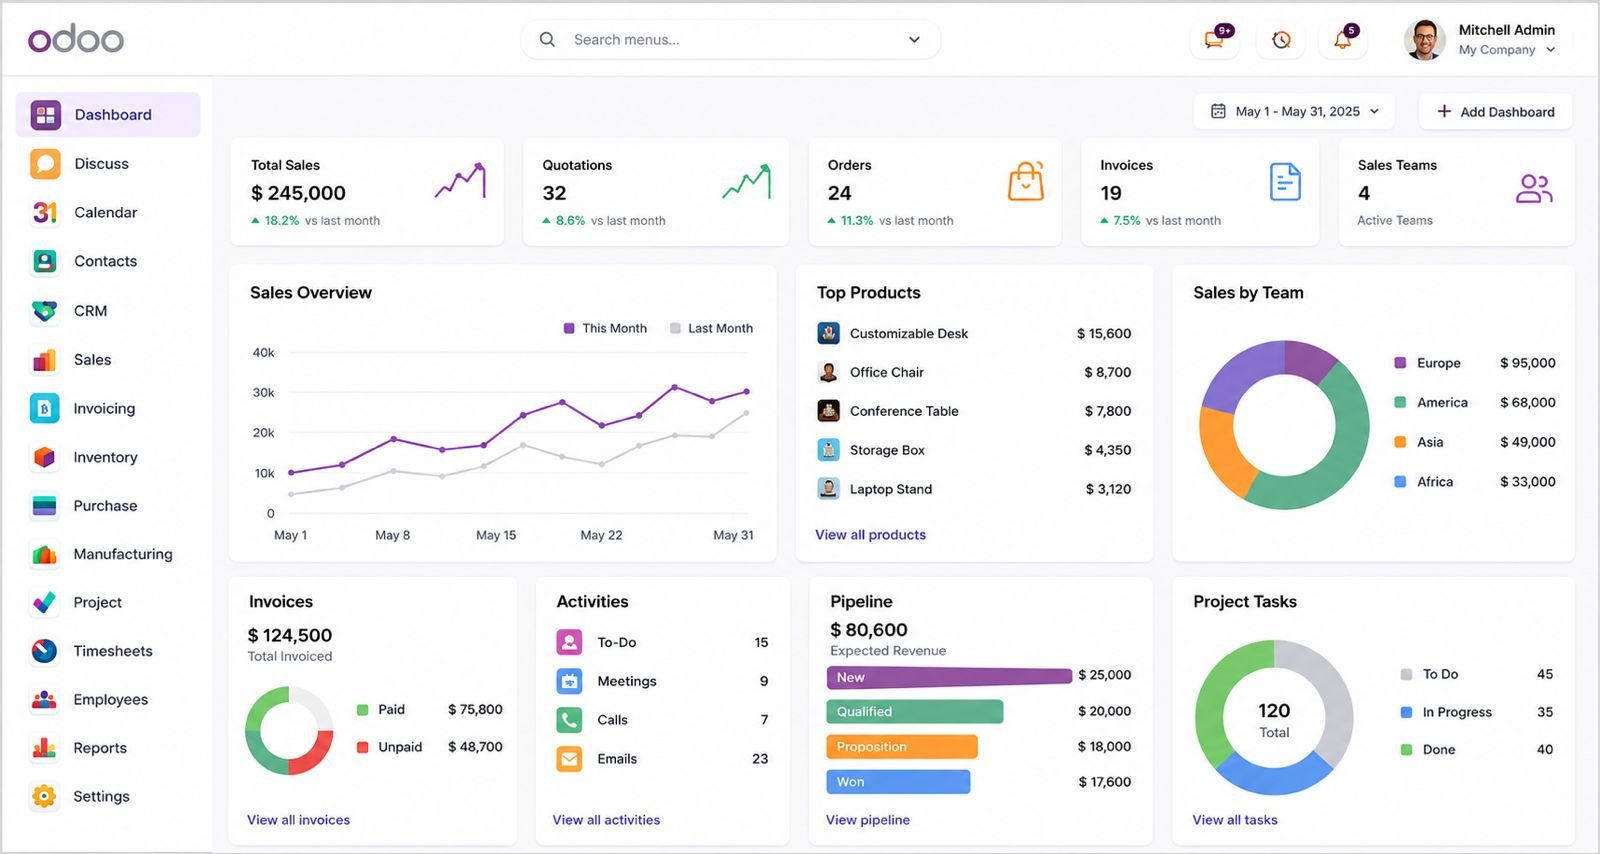Click the Invoices document icon

(x=1285, y=182)
